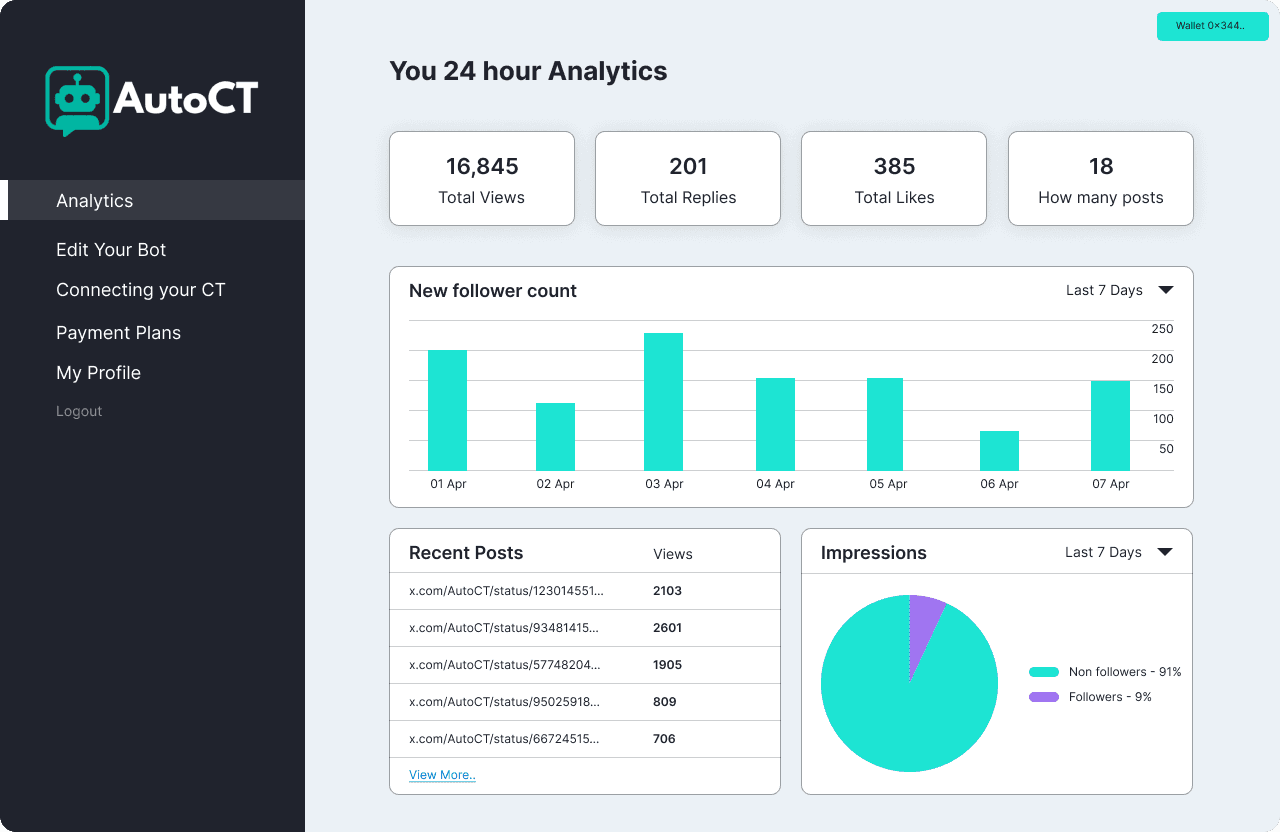Open Connecting your CT page

coord(141,290)
